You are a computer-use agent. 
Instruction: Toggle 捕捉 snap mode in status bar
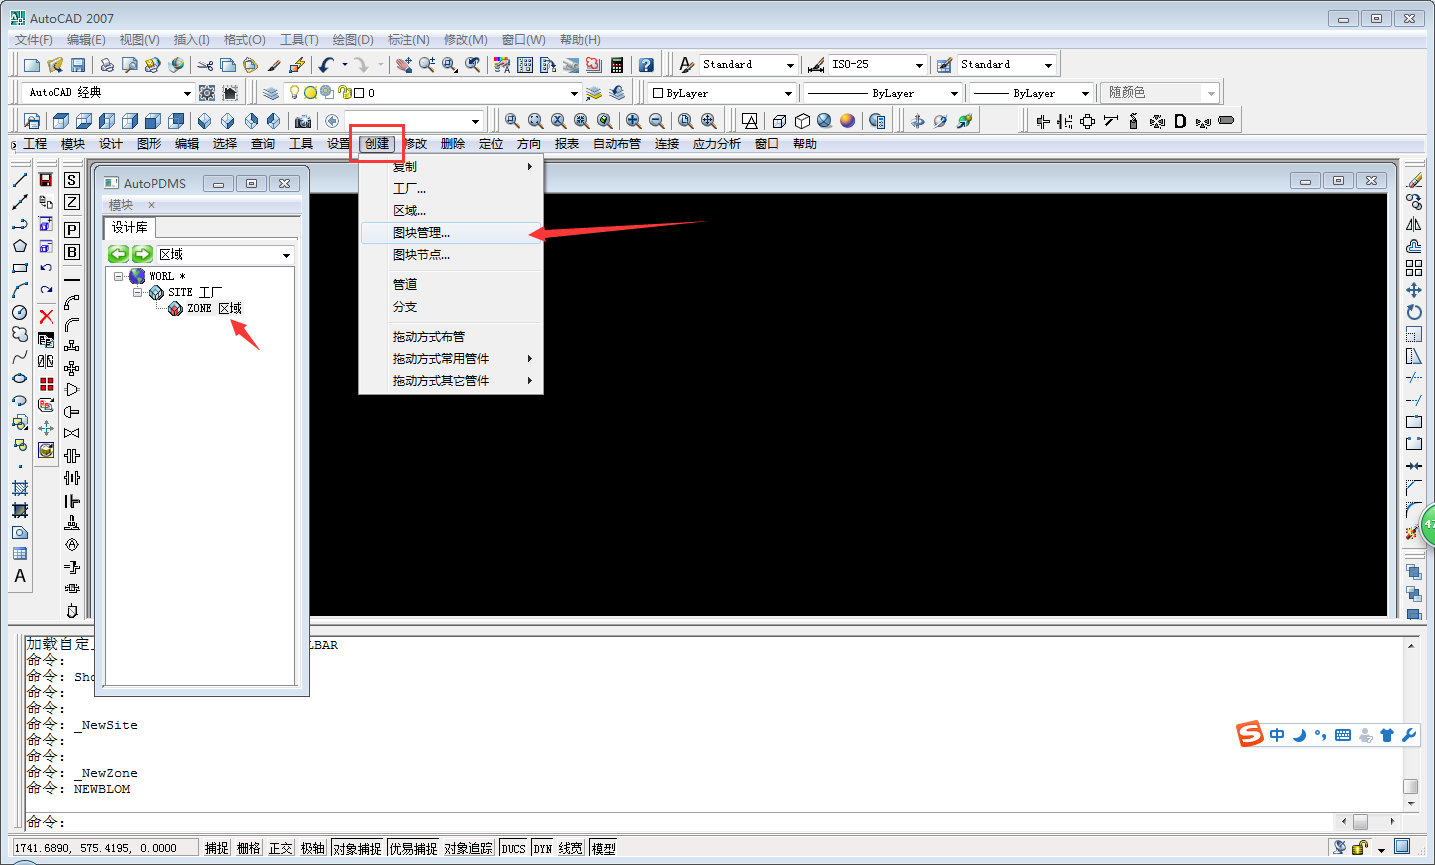[217, 848]
